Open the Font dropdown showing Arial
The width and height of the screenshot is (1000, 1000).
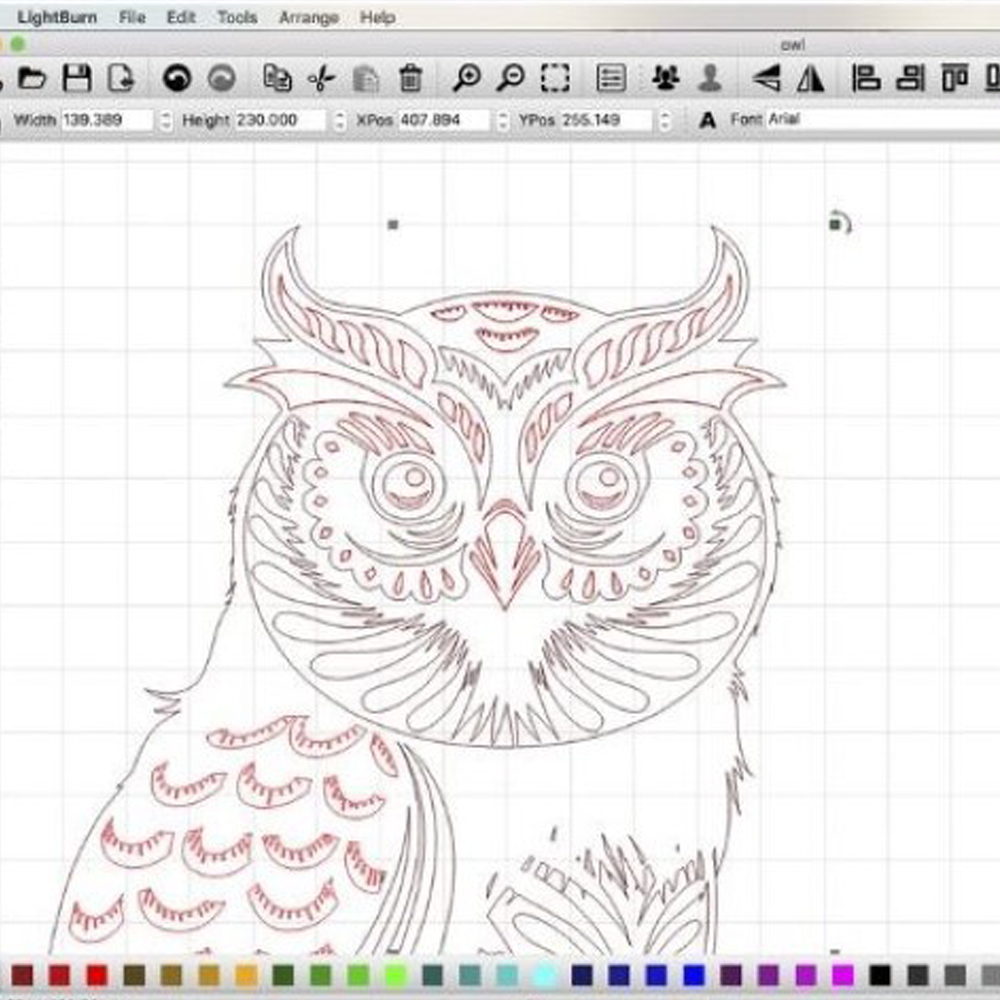(880, 119)
